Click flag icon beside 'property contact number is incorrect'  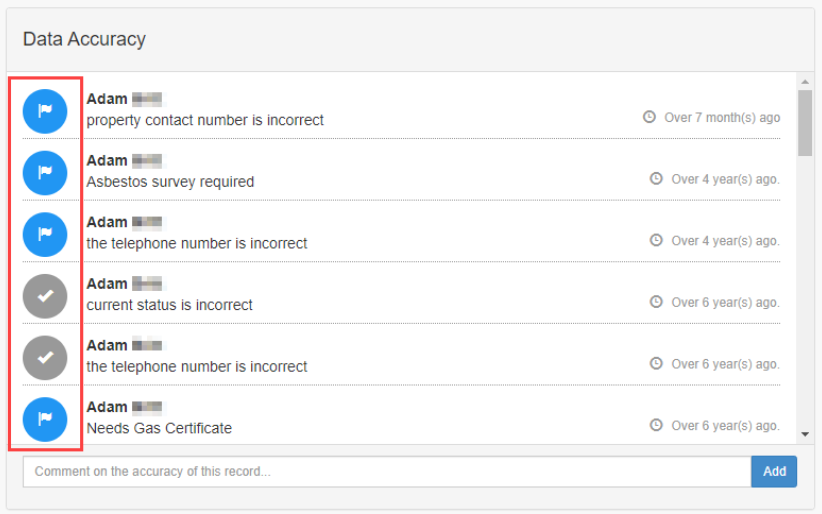[x=45, y=111]
